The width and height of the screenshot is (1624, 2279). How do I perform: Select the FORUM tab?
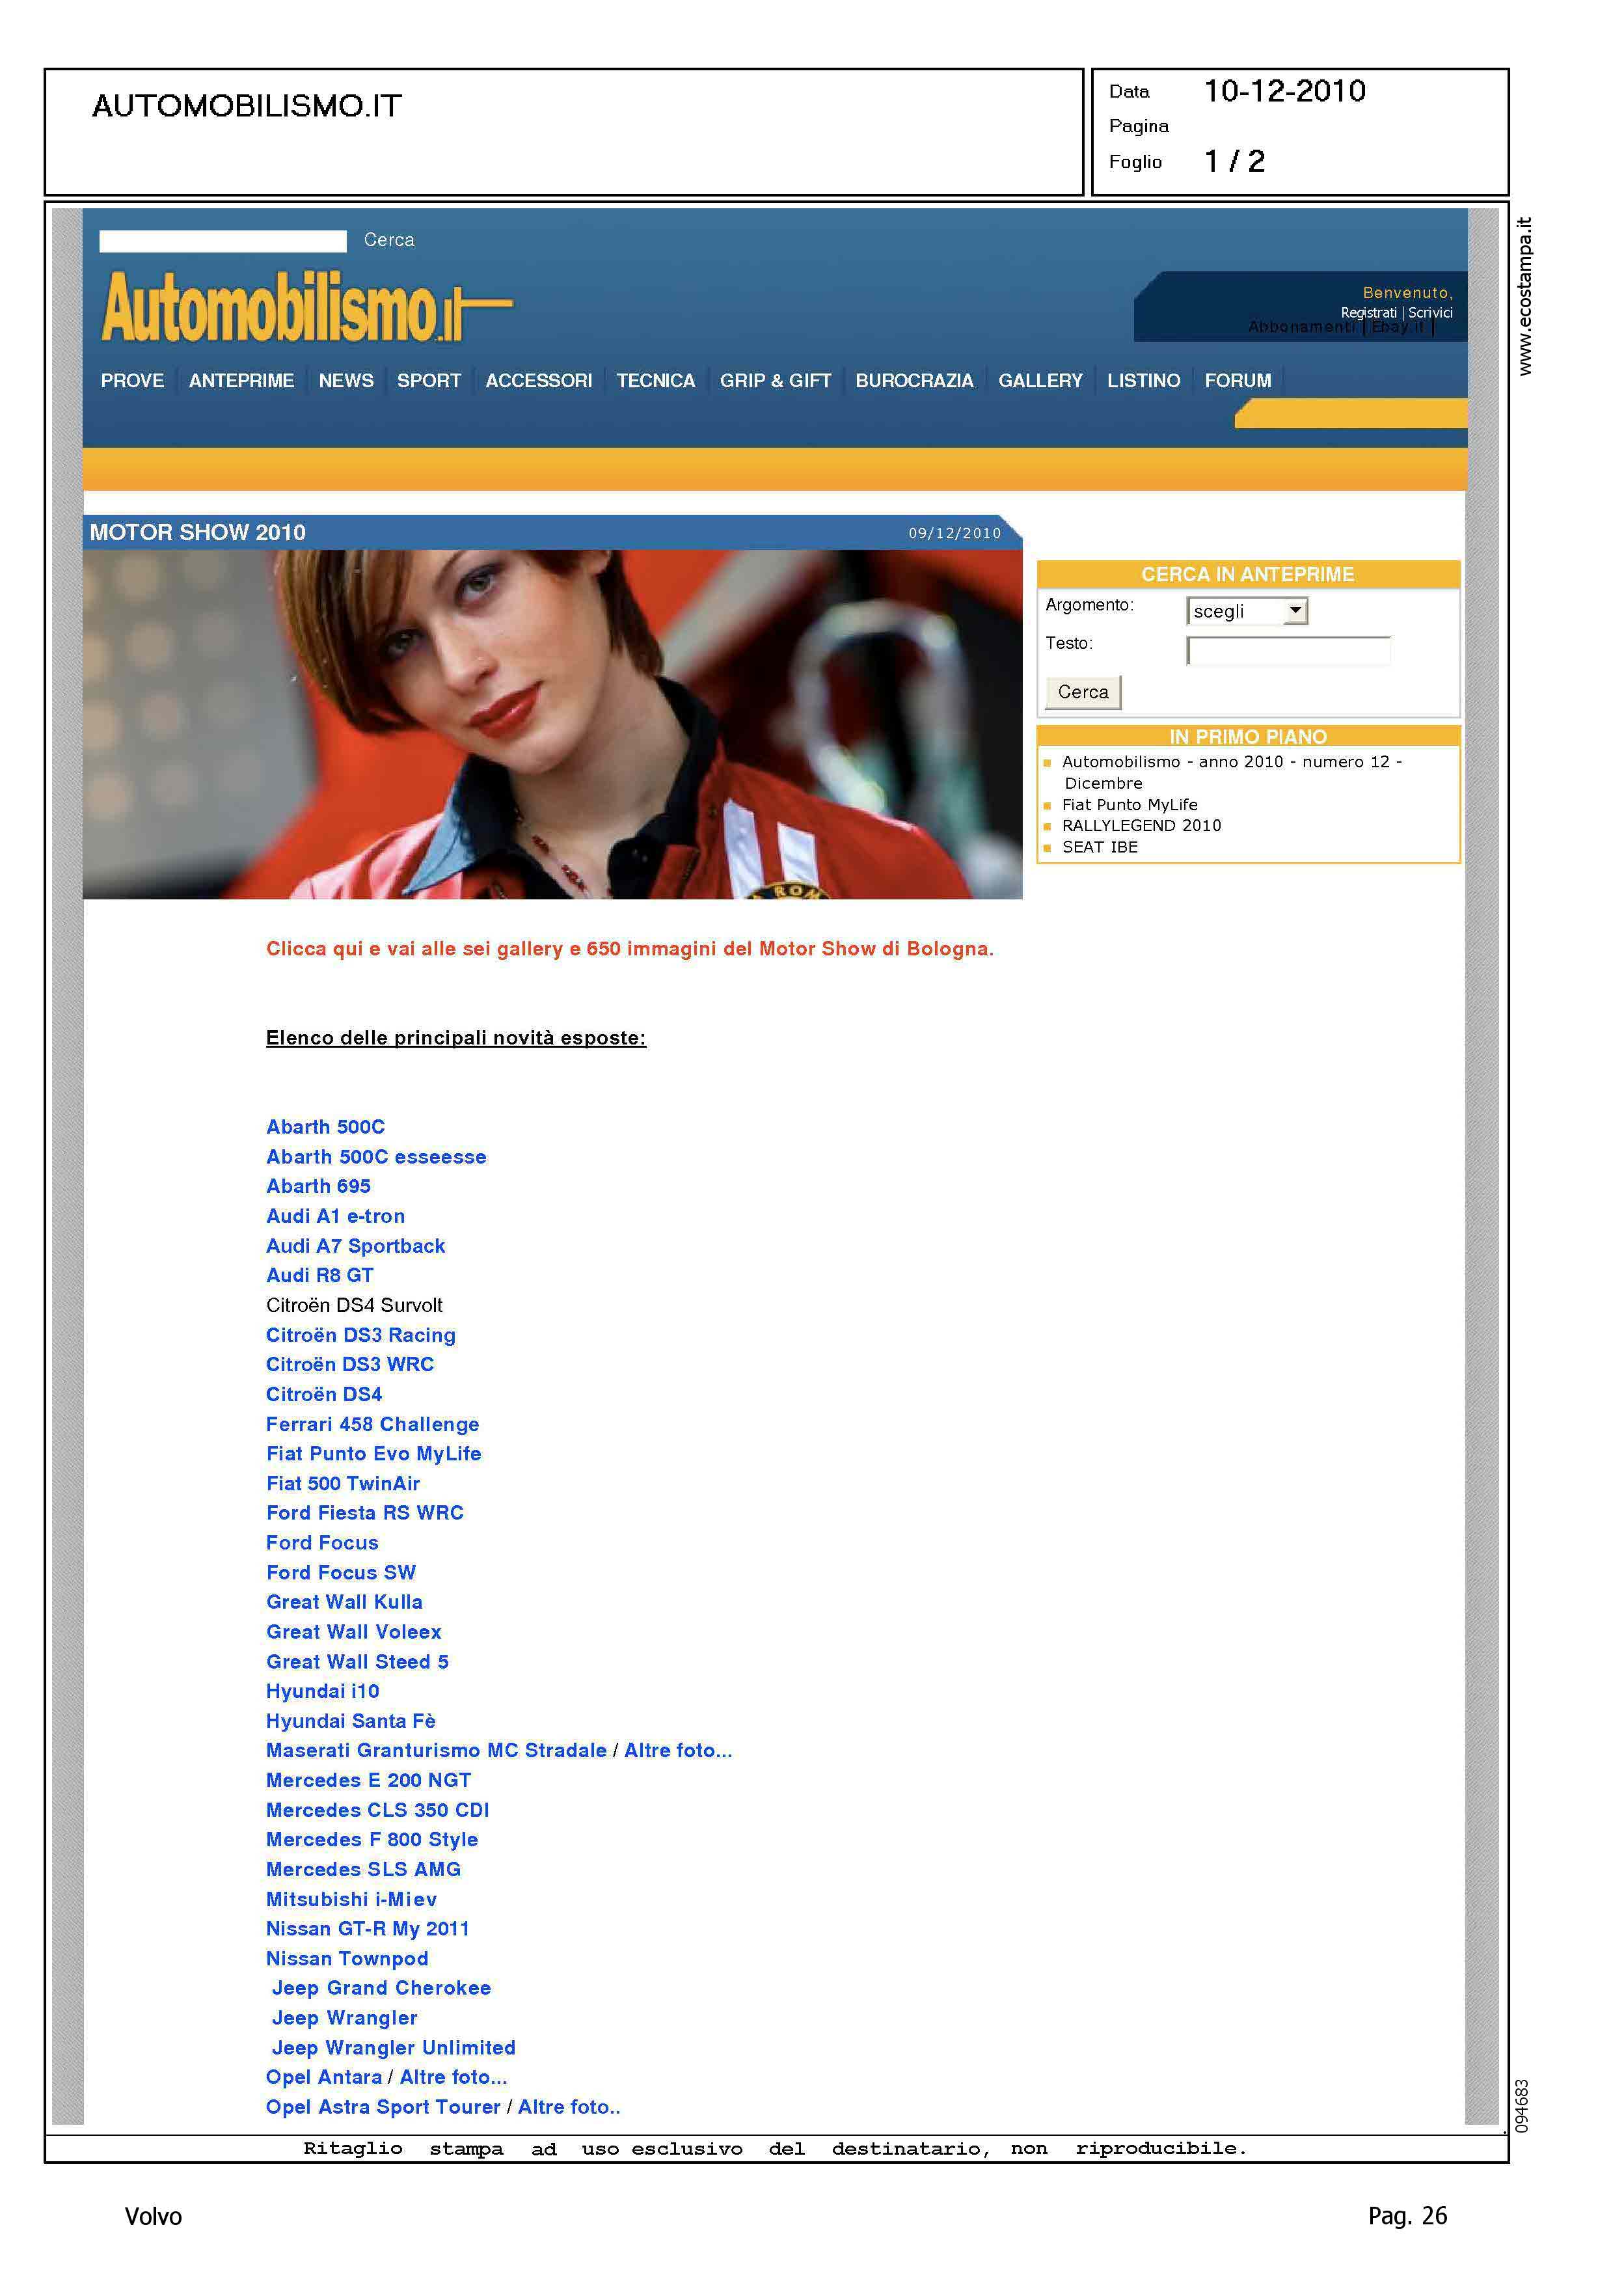pyautogui.click(x=1237, y=381)
